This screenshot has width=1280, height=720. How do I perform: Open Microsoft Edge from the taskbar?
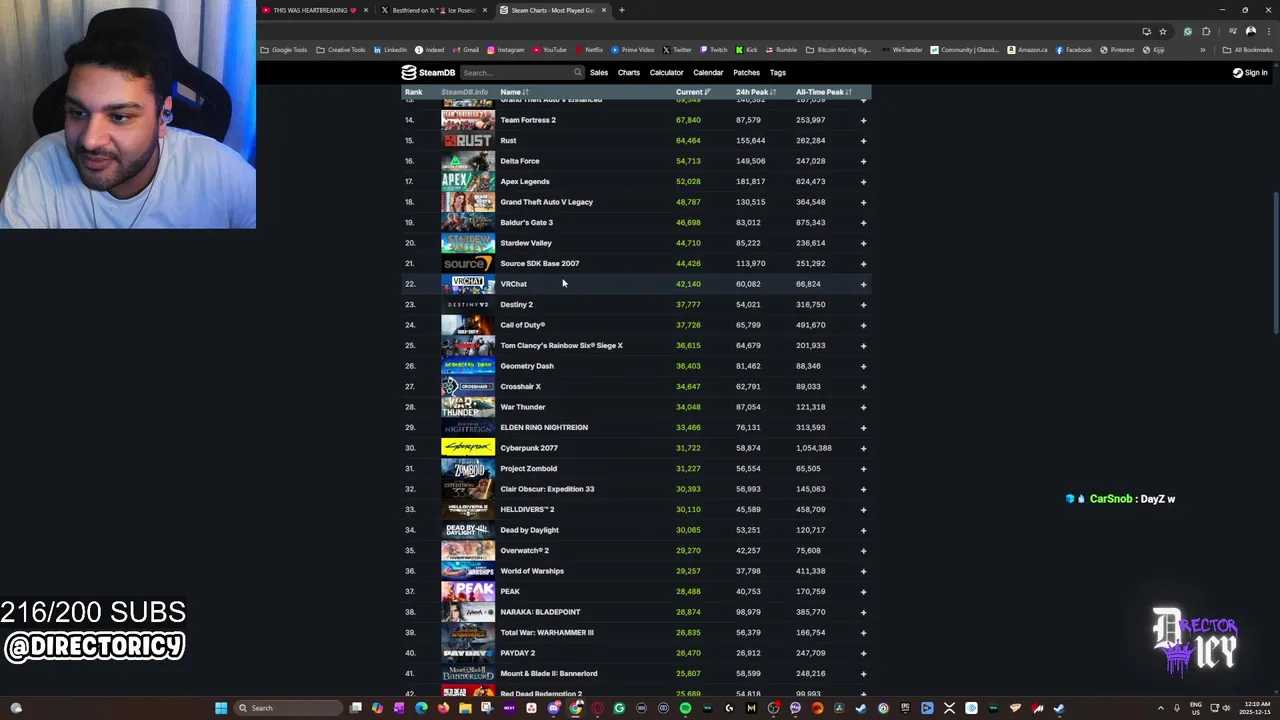(x=421, y=708)
